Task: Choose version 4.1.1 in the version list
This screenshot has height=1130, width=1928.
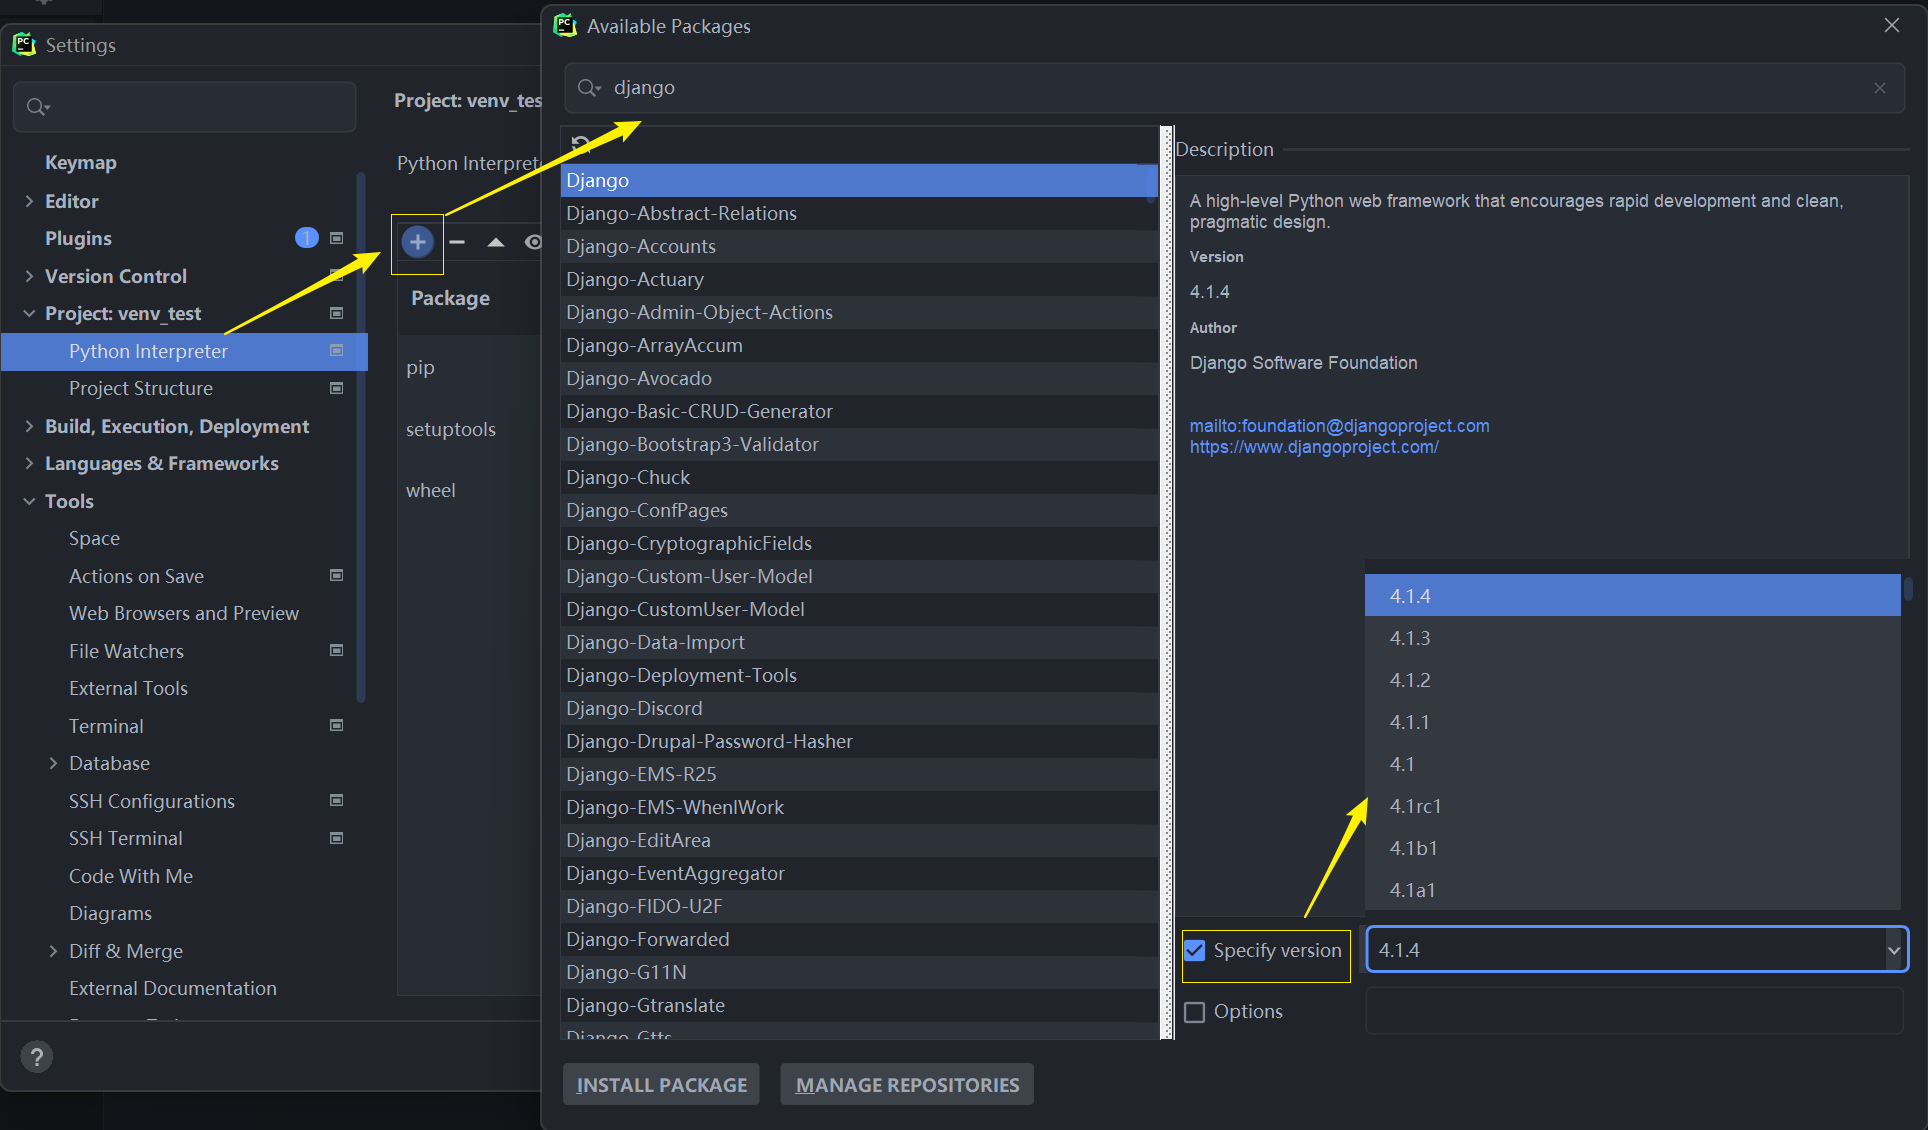Action: 1632,722
